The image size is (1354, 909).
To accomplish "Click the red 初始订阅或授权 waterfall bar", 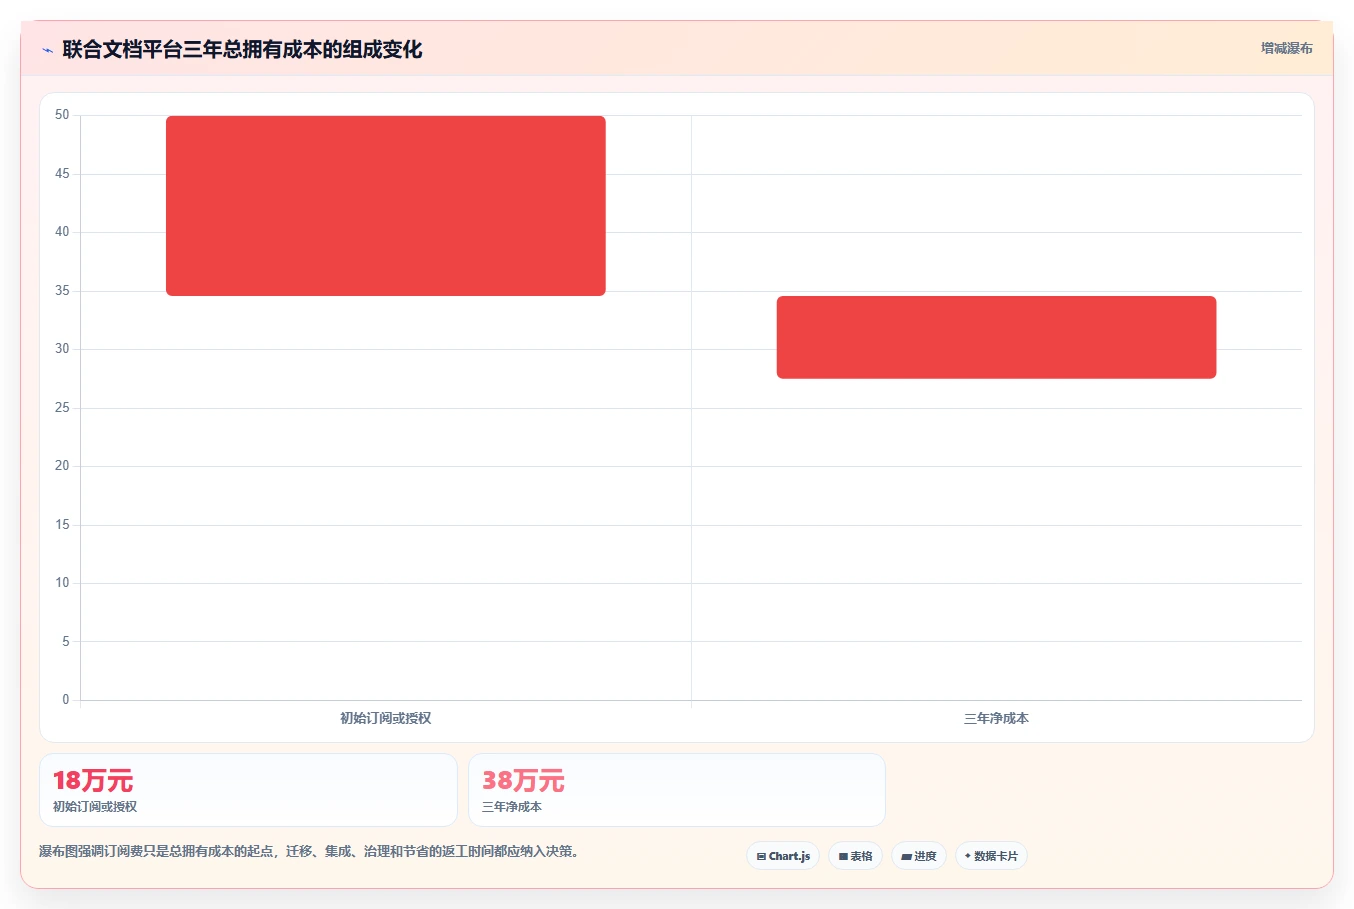I will click(386, 206).
